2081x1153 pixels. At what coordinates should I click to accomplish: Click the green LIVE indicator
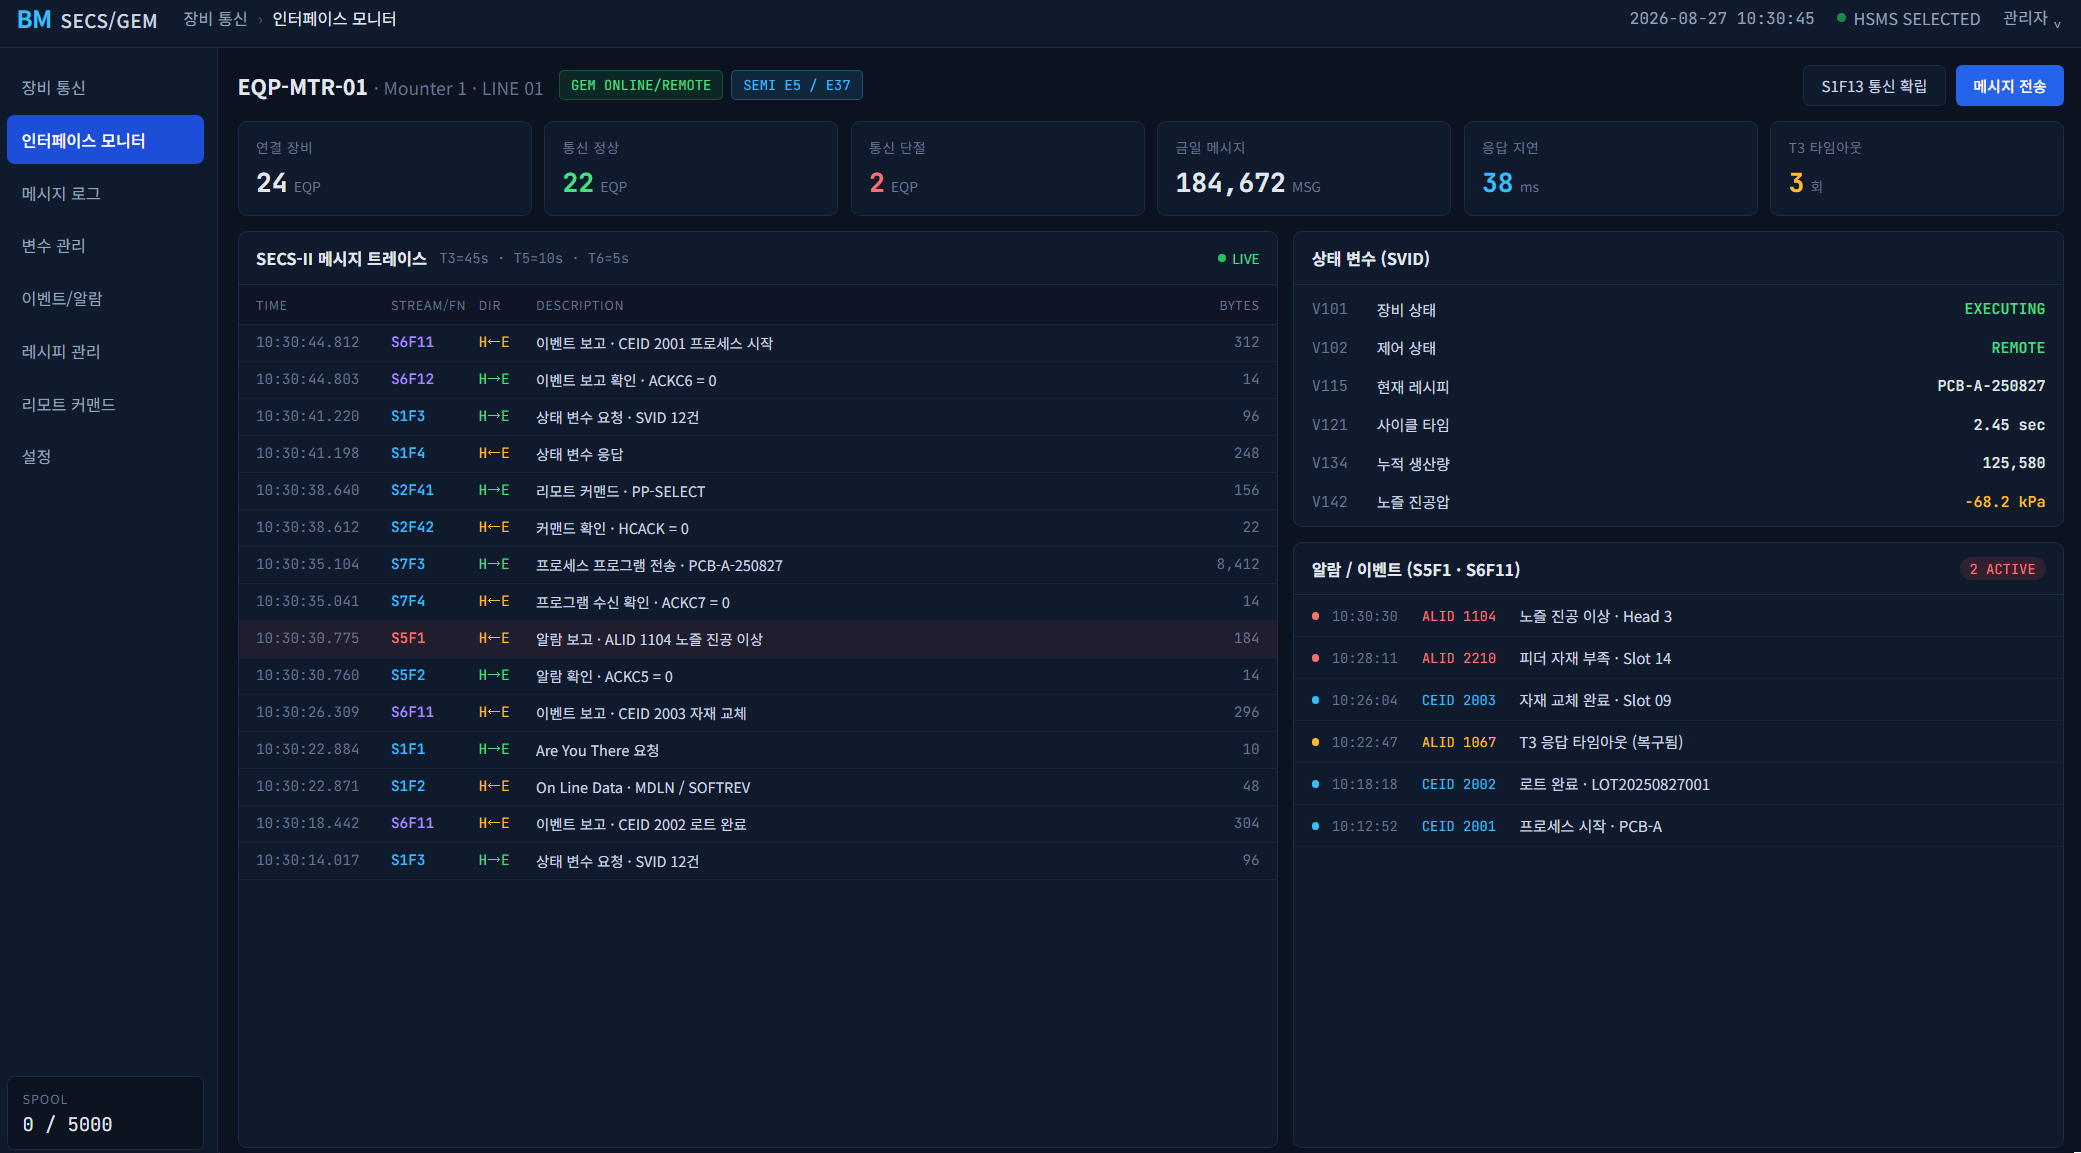tap(1238, 259)
